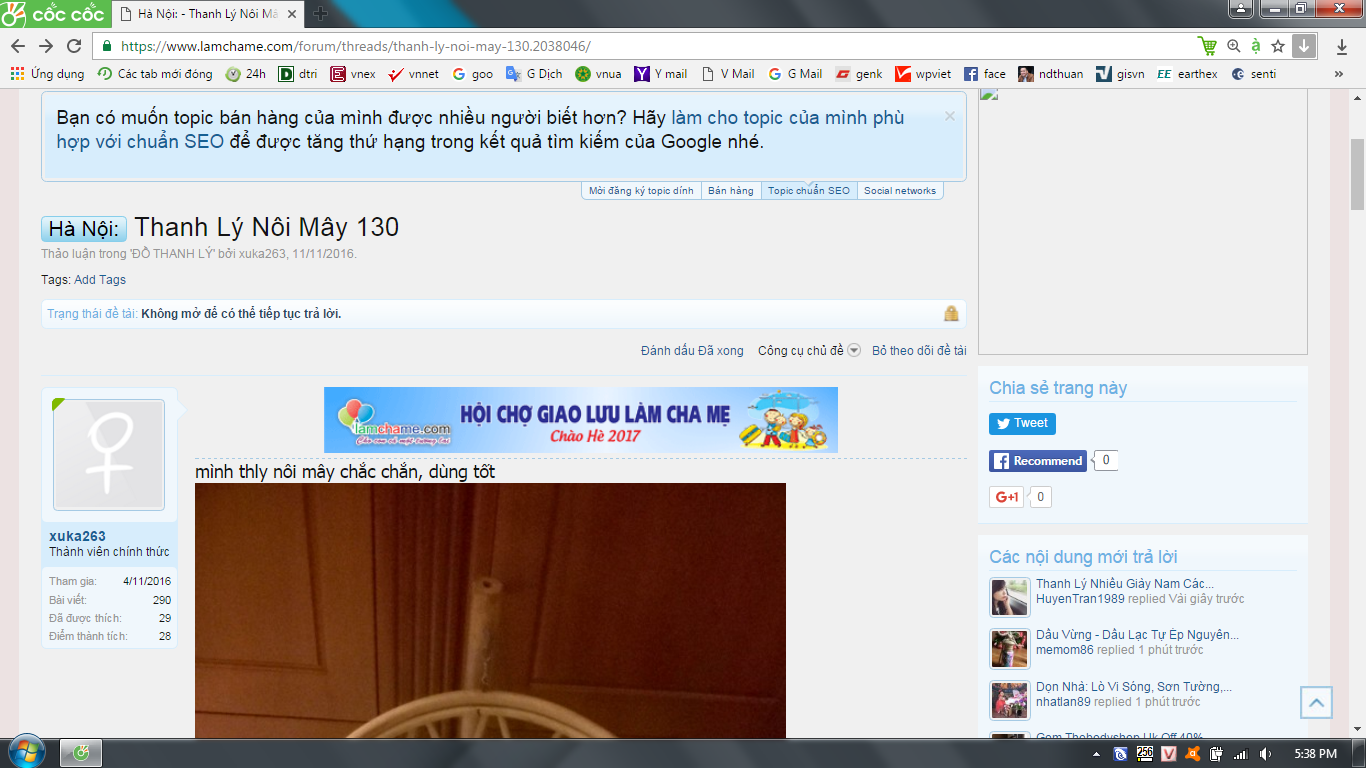Open the Windows Start menu
1366x768 pixels.
point(26,753)
